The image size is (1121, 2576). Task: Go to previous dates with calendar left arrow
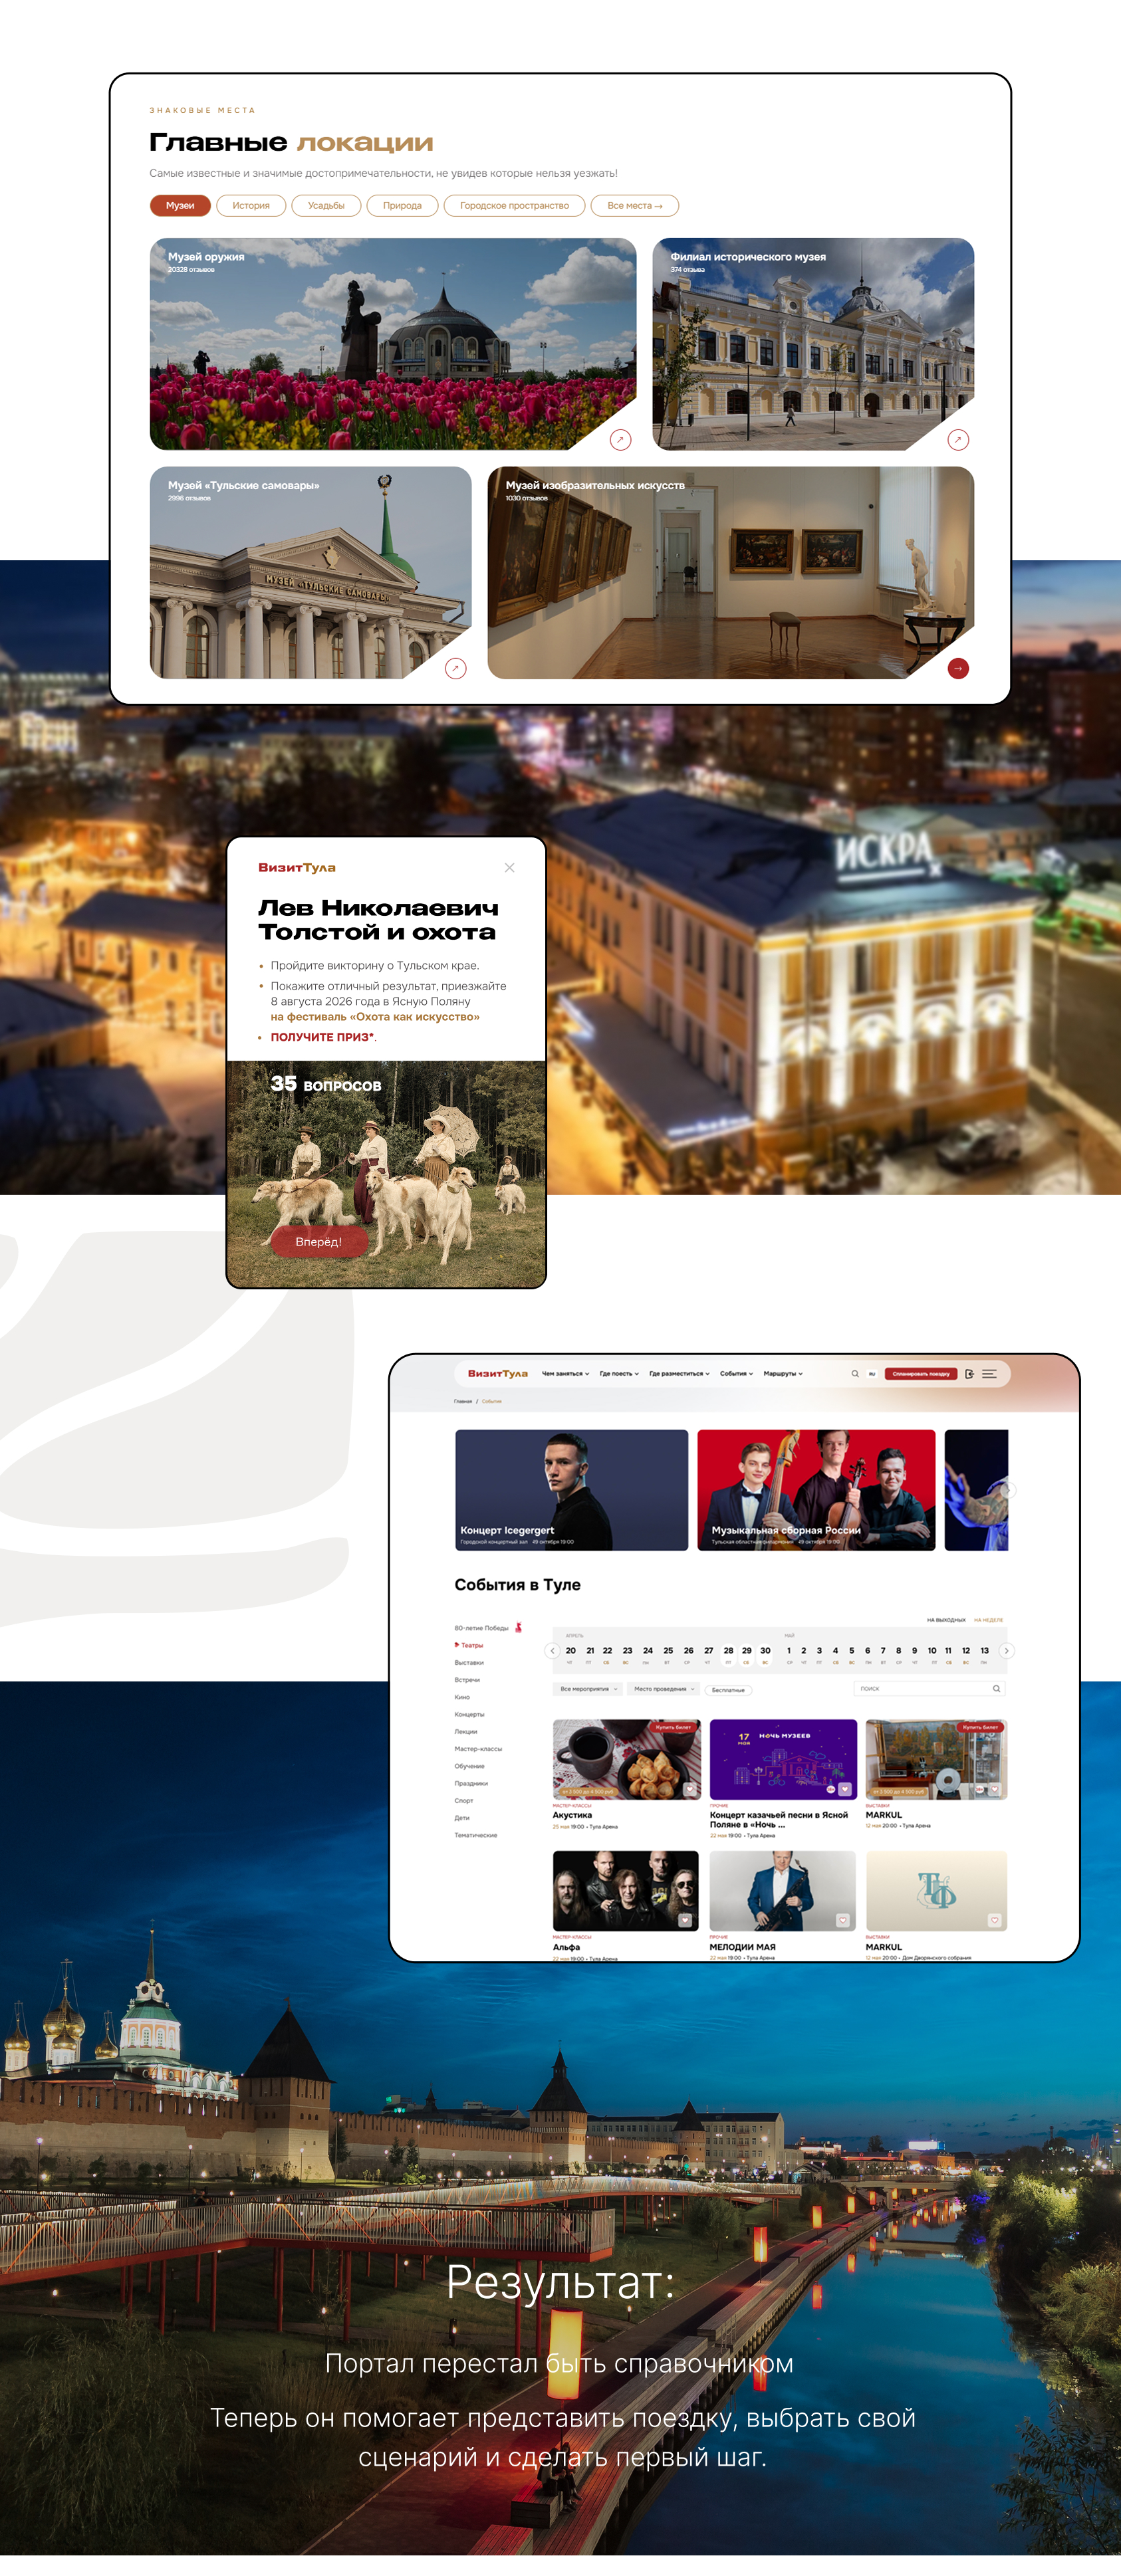[x=552, y=1651]
